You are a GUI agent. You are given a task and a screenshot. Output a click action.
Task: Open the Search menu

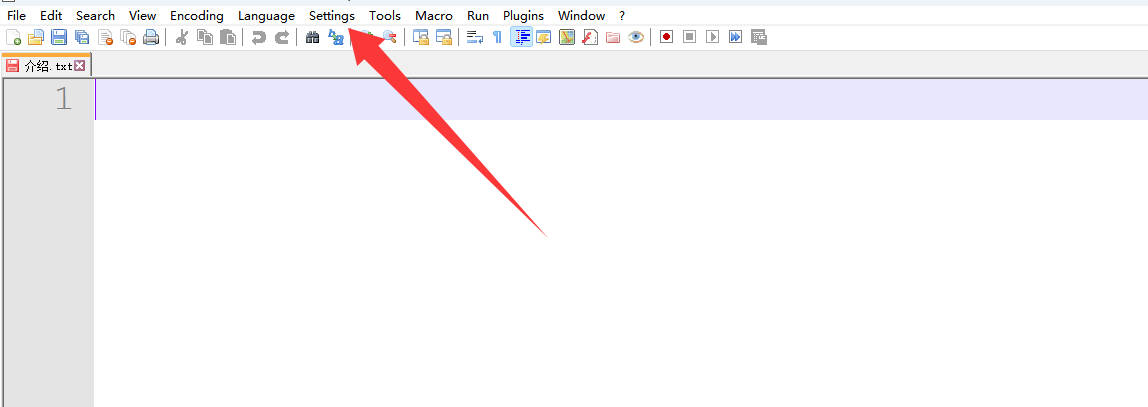pos(95,15)
